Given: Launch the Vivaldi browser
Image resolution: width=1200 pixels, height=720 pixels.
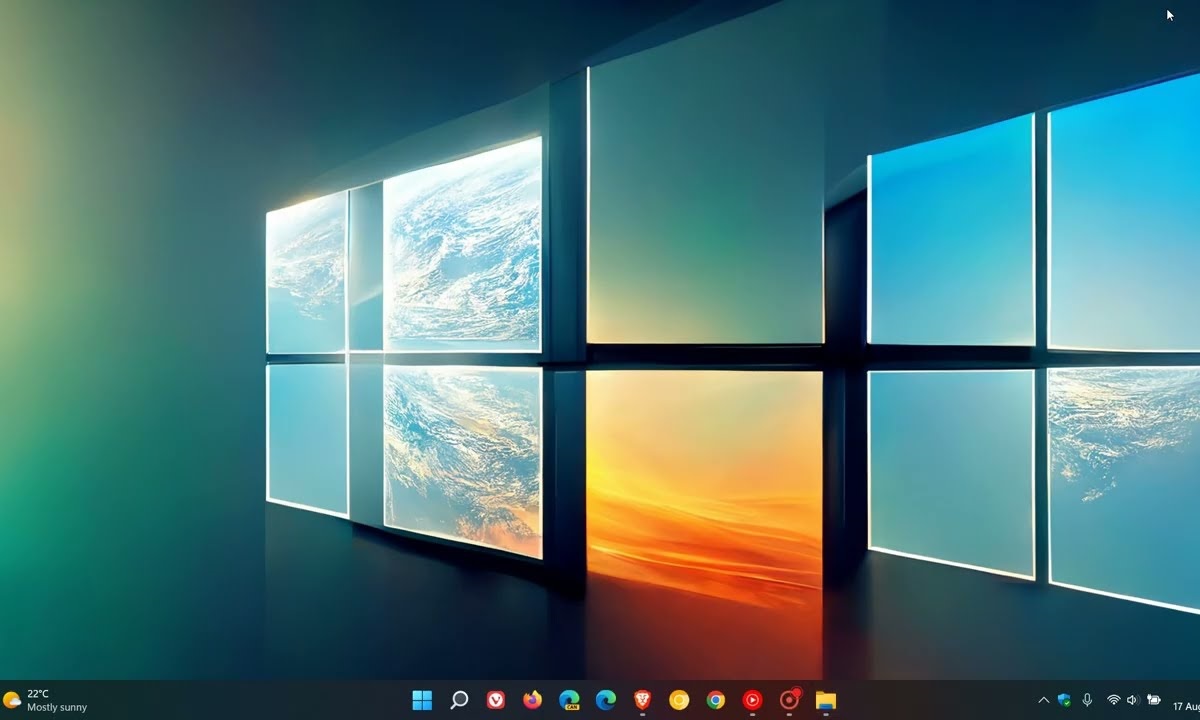Looking at the screenshot, I should tap(495, 701).
